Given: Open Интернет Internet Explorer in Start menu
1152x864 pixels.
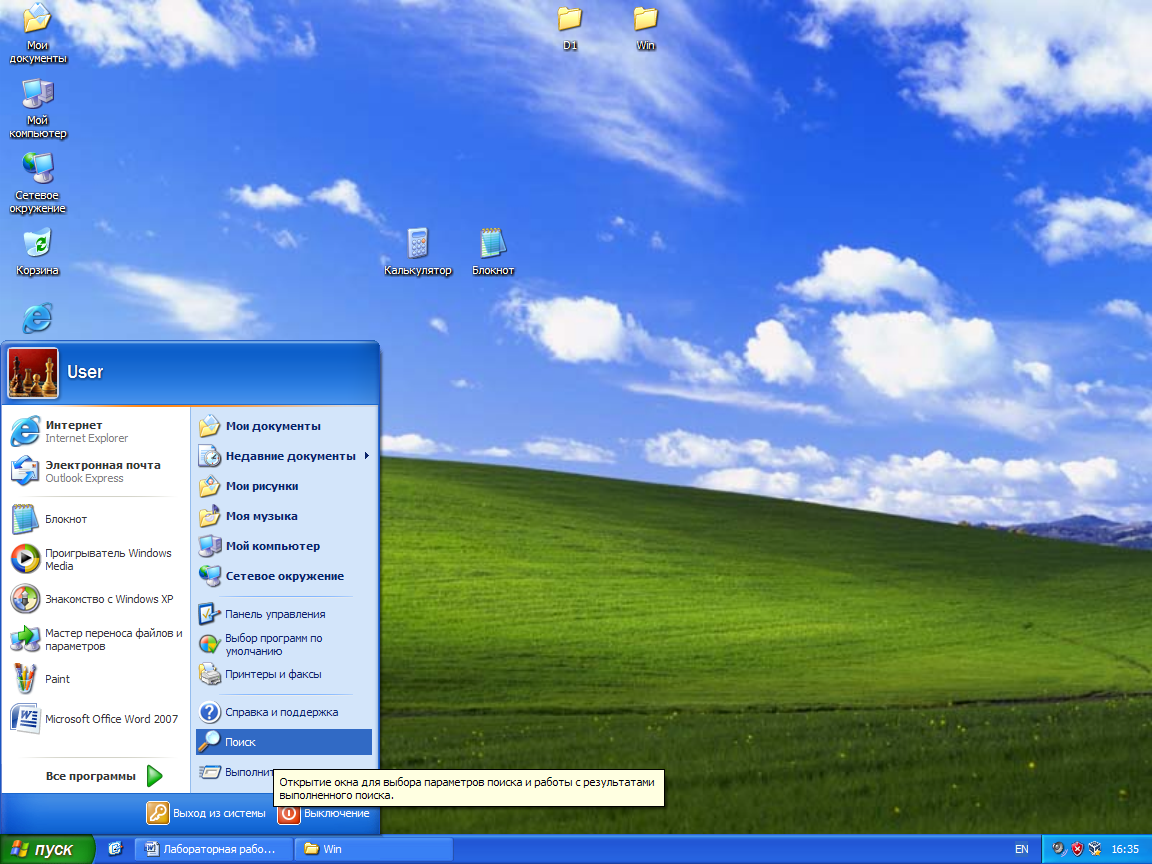Looking at the screenshot, I should click(96, 431).
